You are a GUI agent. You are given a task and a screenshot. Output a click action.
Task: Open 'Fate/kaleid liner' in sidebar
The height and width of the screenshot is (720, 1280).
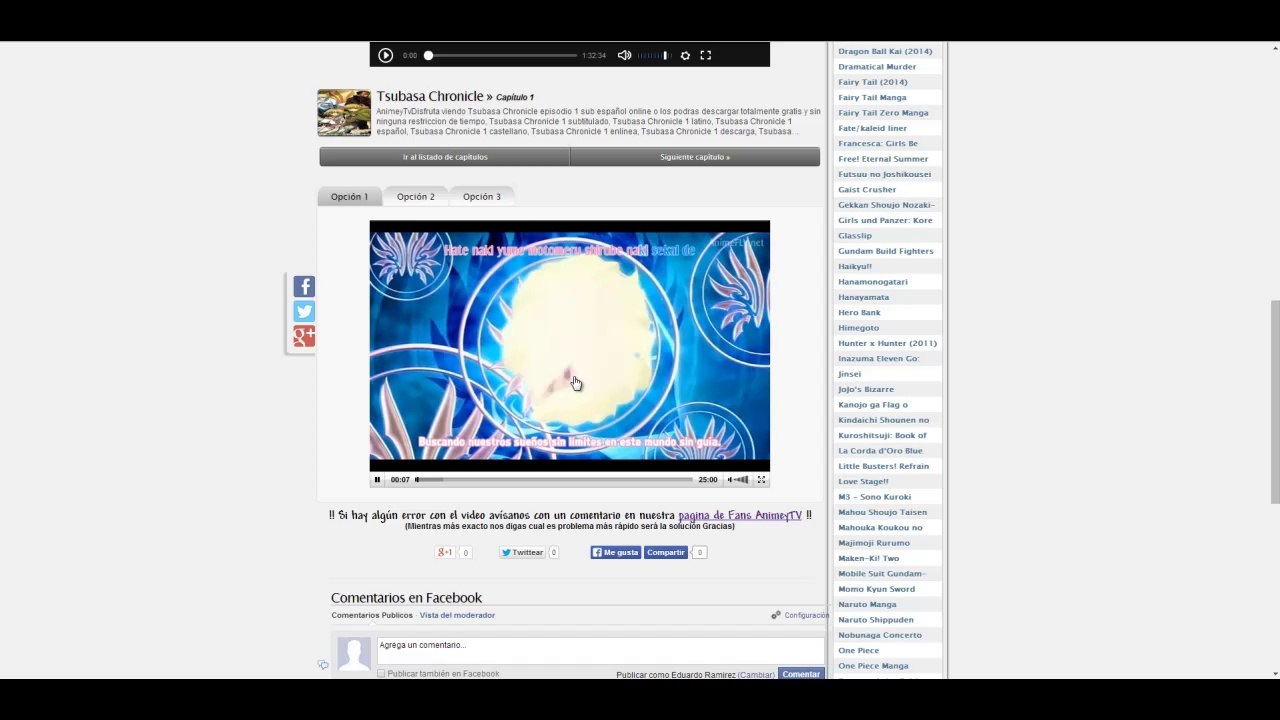[x=872, y=128]
